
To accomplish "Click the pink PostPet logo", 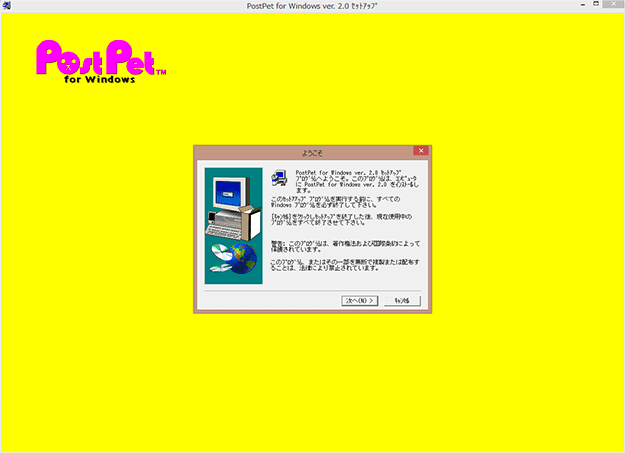I will 97,58.
